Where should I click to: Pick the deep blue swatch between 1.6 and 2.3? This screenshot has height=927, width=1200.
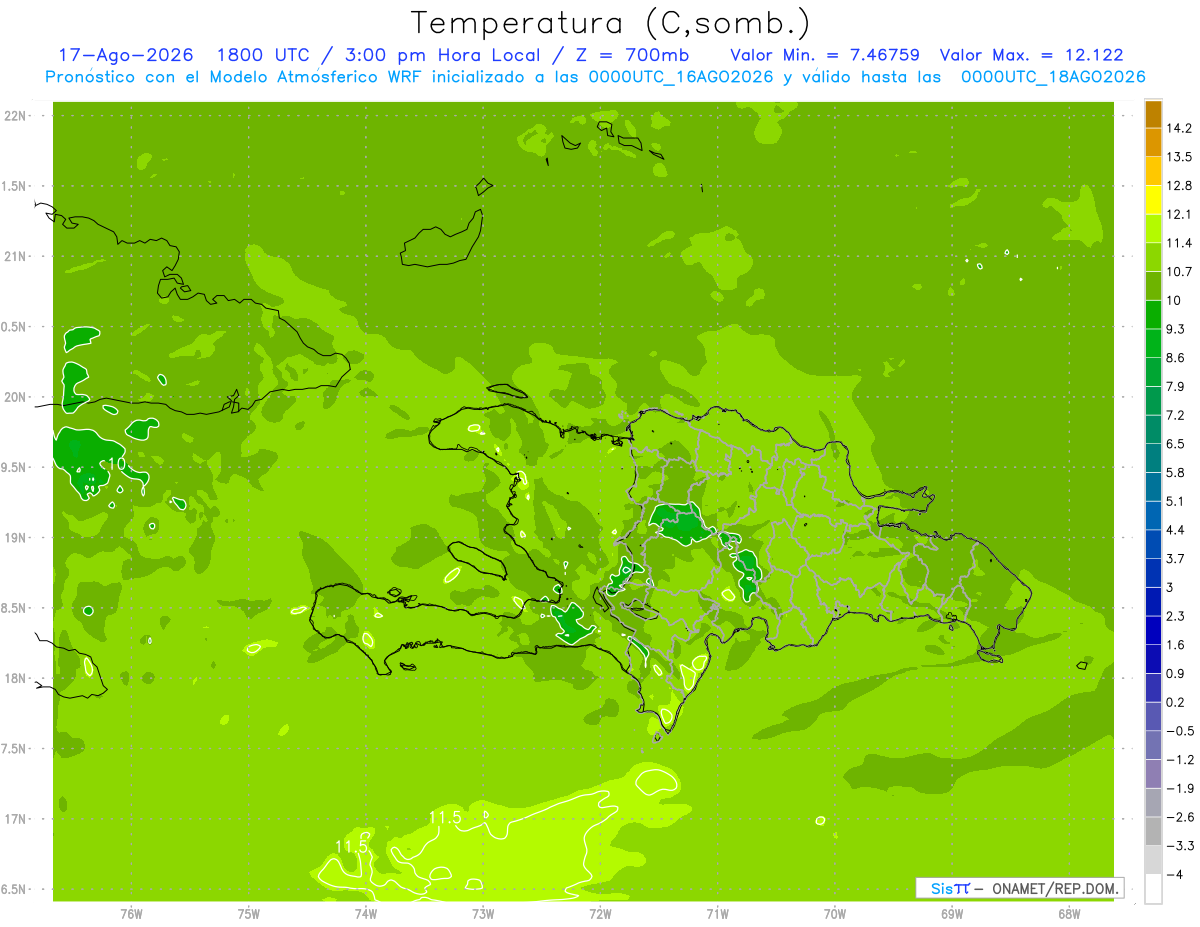[1153, 630]
